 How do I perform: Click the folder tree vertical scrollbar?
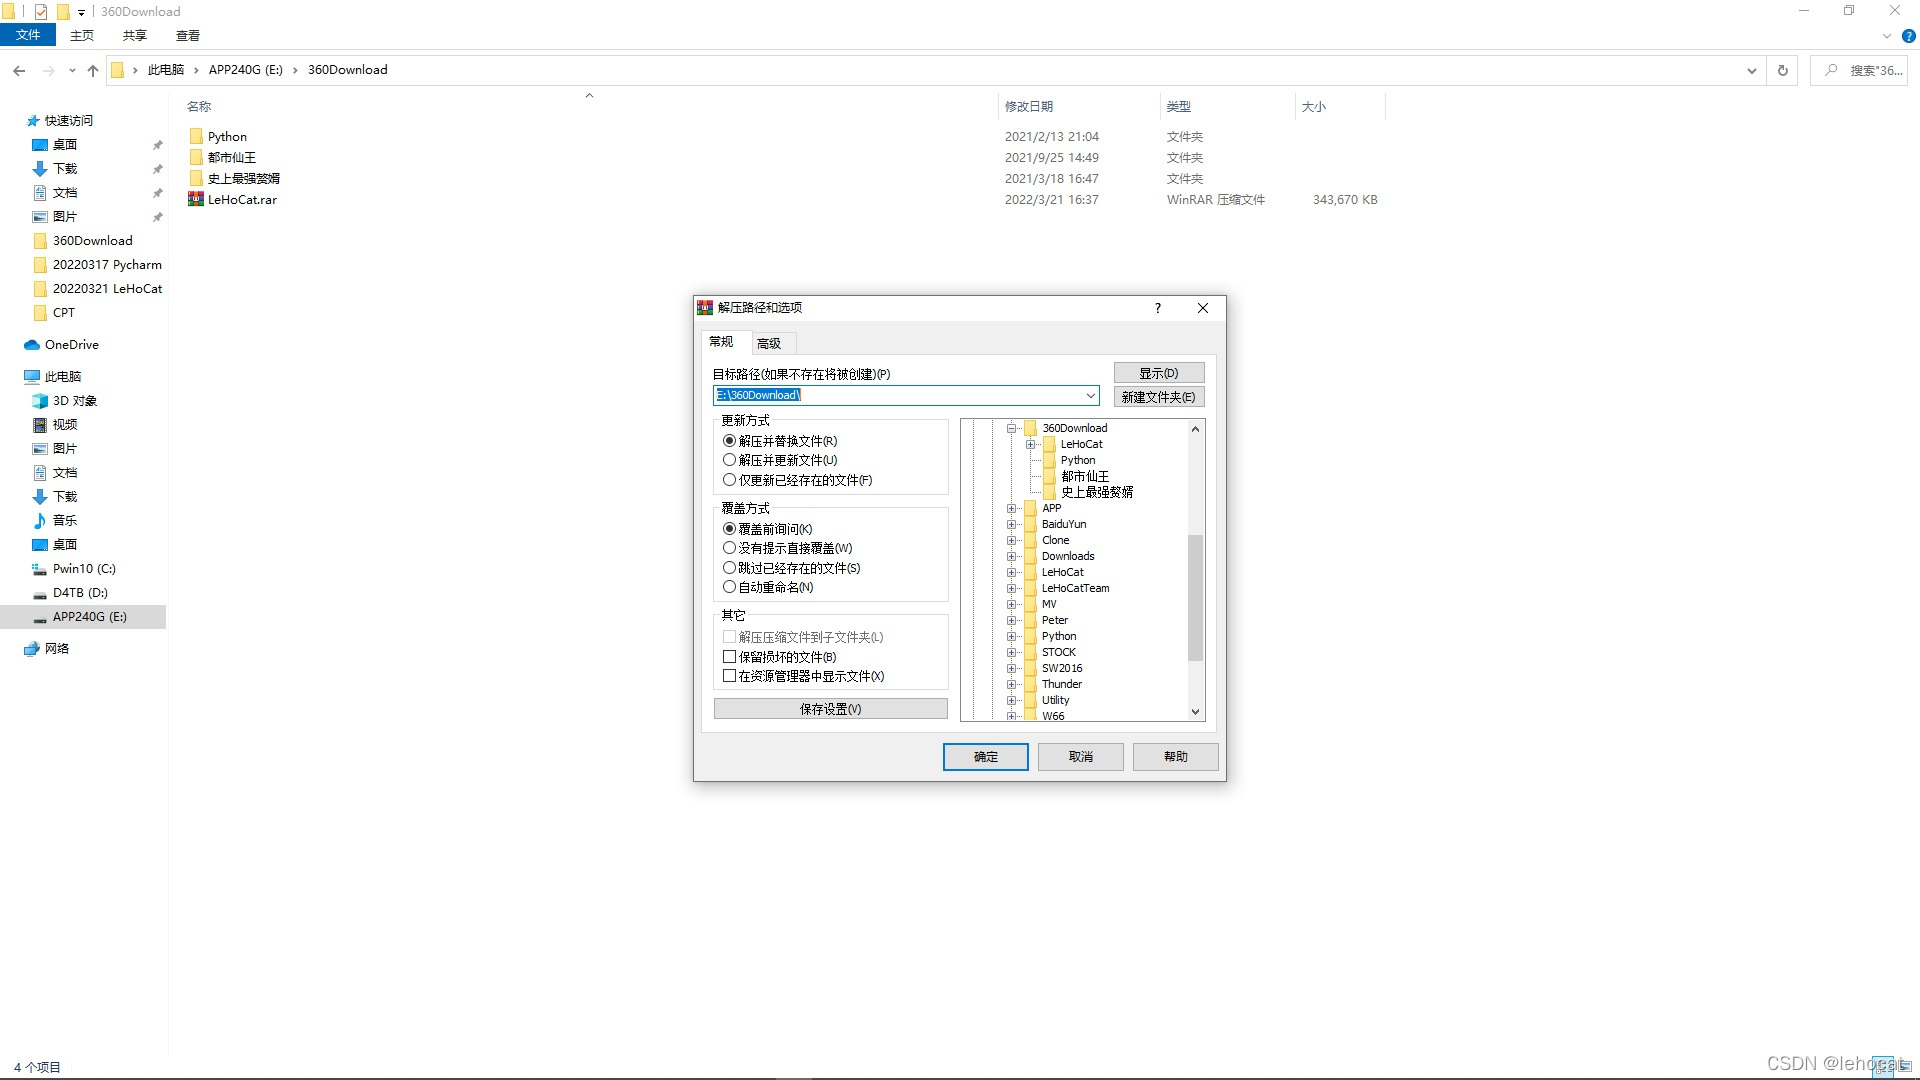pyautogui.click(x=1195, y=597)
